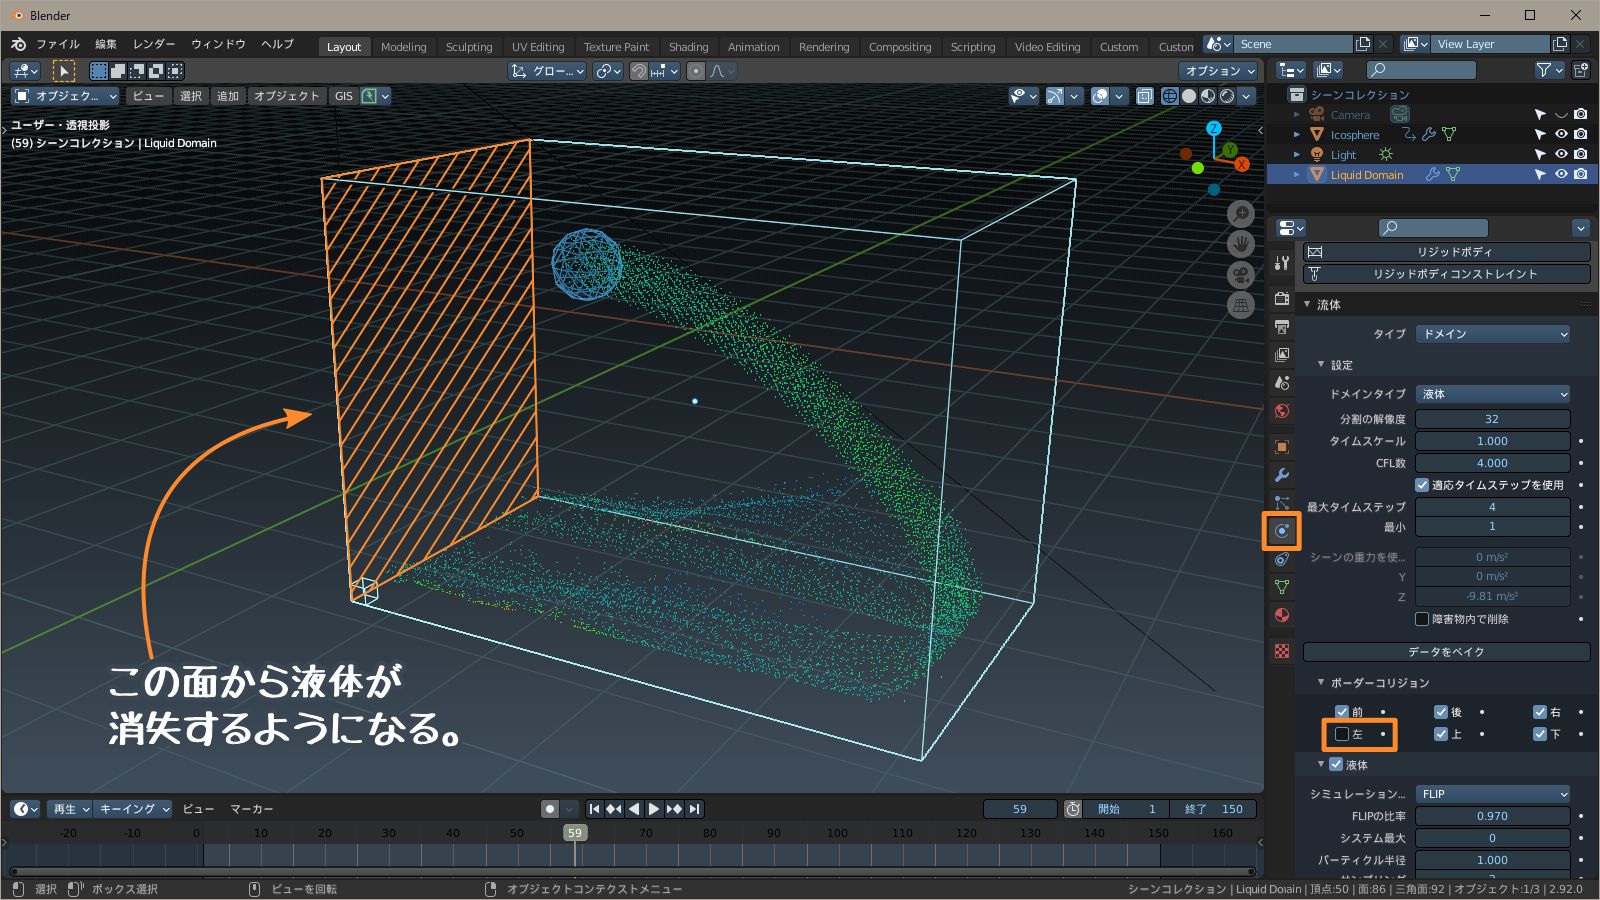Enable the 左 (left) border collision checkbox
The image size is (1600, 900).
coord(1342,734)
